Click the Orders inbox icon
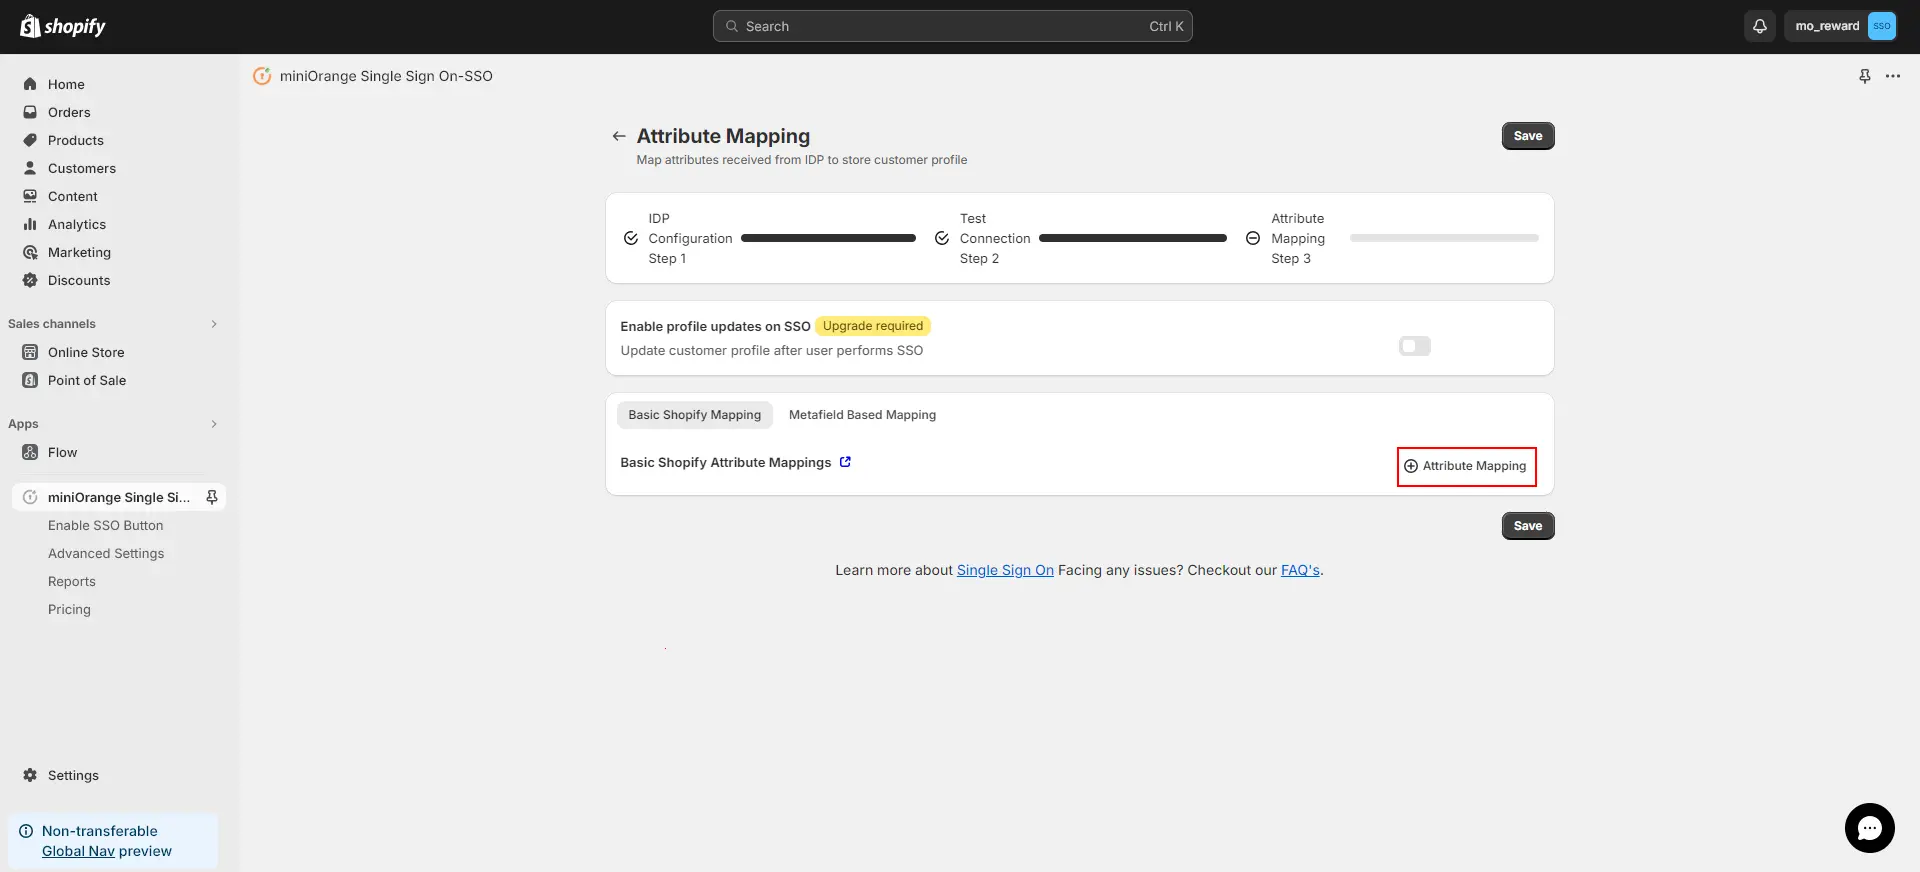This screenshot has height=872, width=1920. (30, 112)
